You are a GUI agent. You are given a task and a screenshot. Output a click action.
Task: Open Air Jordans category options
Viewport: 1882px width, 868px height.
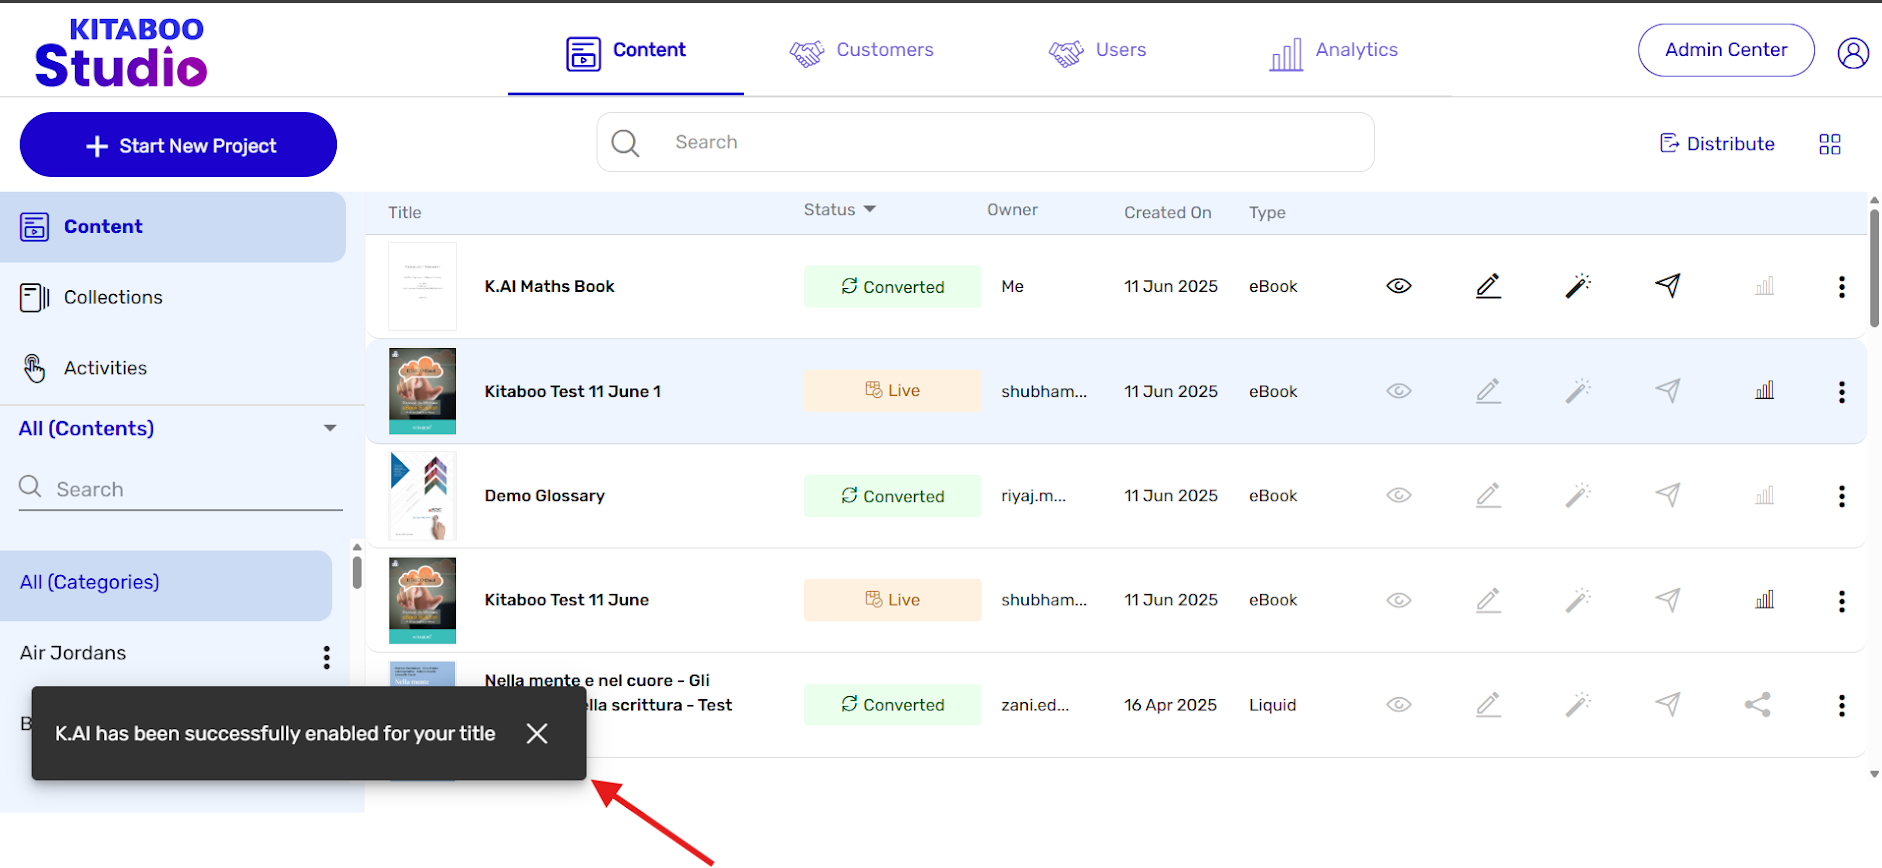(326, 657)
